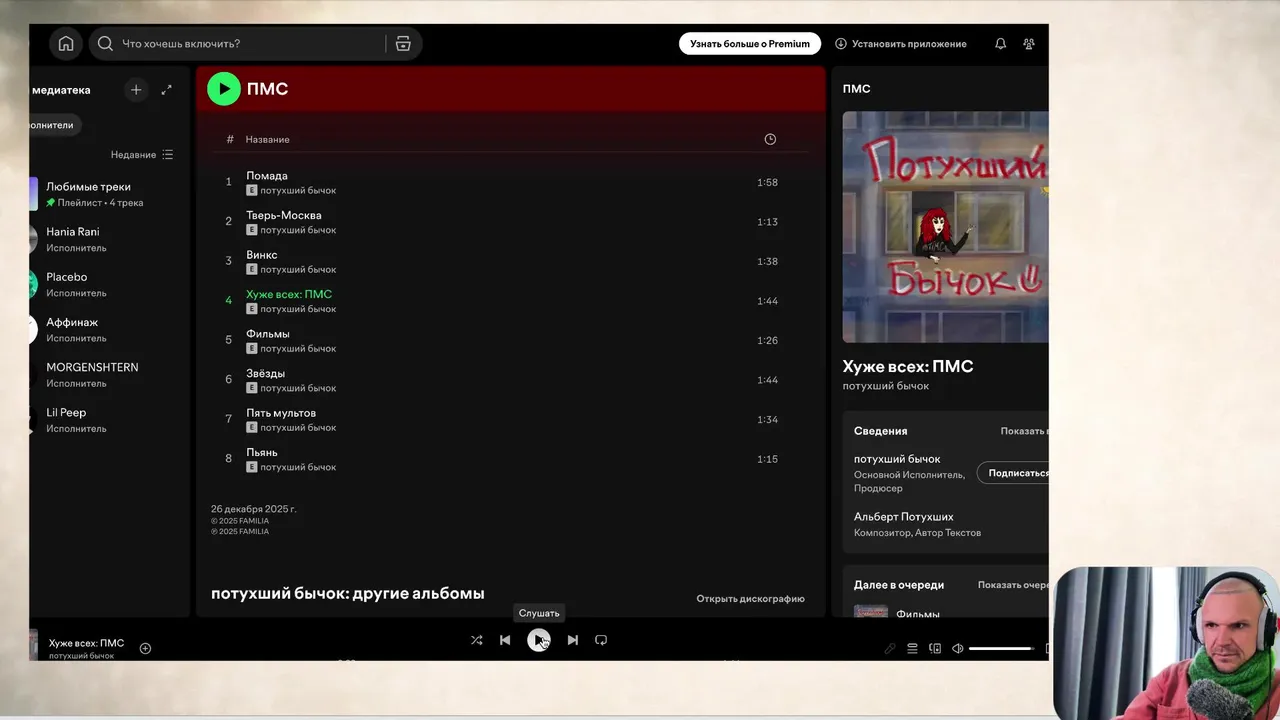The height and width of the screenshot is (720, 1280).
Task: Click the ПМС header in right panel
Action: pyautogui.click(x=856, y=89)
